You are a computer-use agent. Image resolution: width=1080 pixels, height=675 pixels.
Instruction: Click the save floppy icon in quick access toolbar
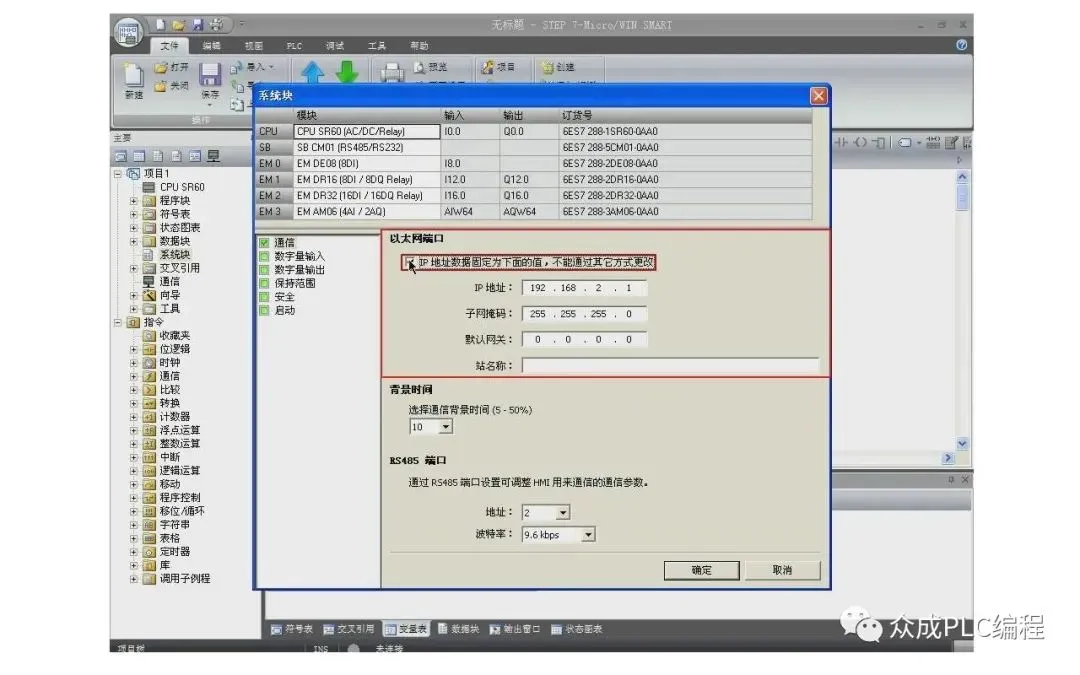197,25
